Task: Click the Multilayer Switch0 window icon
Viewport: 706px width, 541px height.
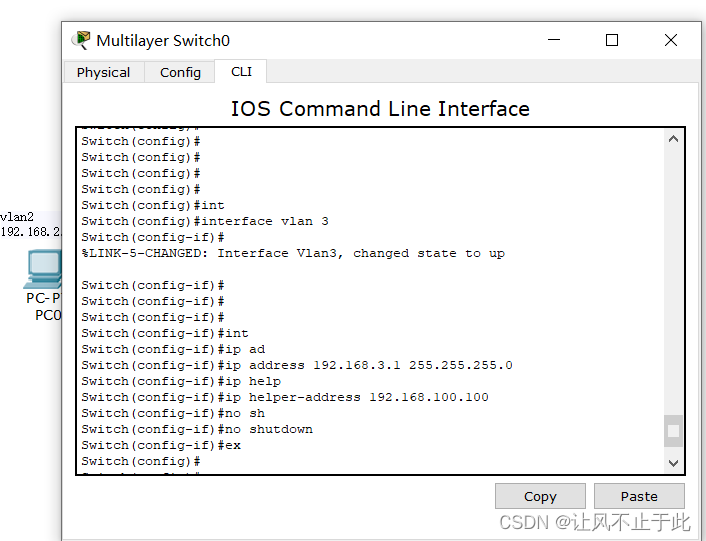Action: tap(81, 40)
